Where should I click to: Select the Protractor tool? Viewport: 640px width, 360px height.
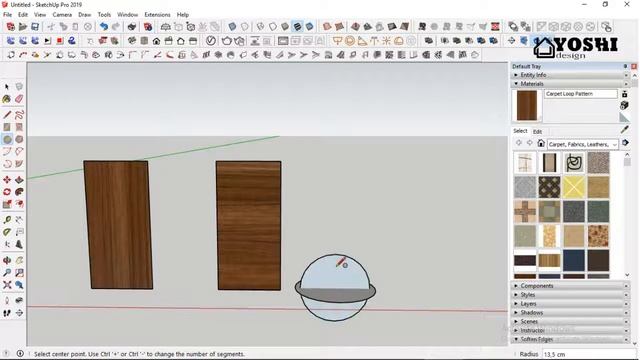pyautogui.click(x=7, y=232)
